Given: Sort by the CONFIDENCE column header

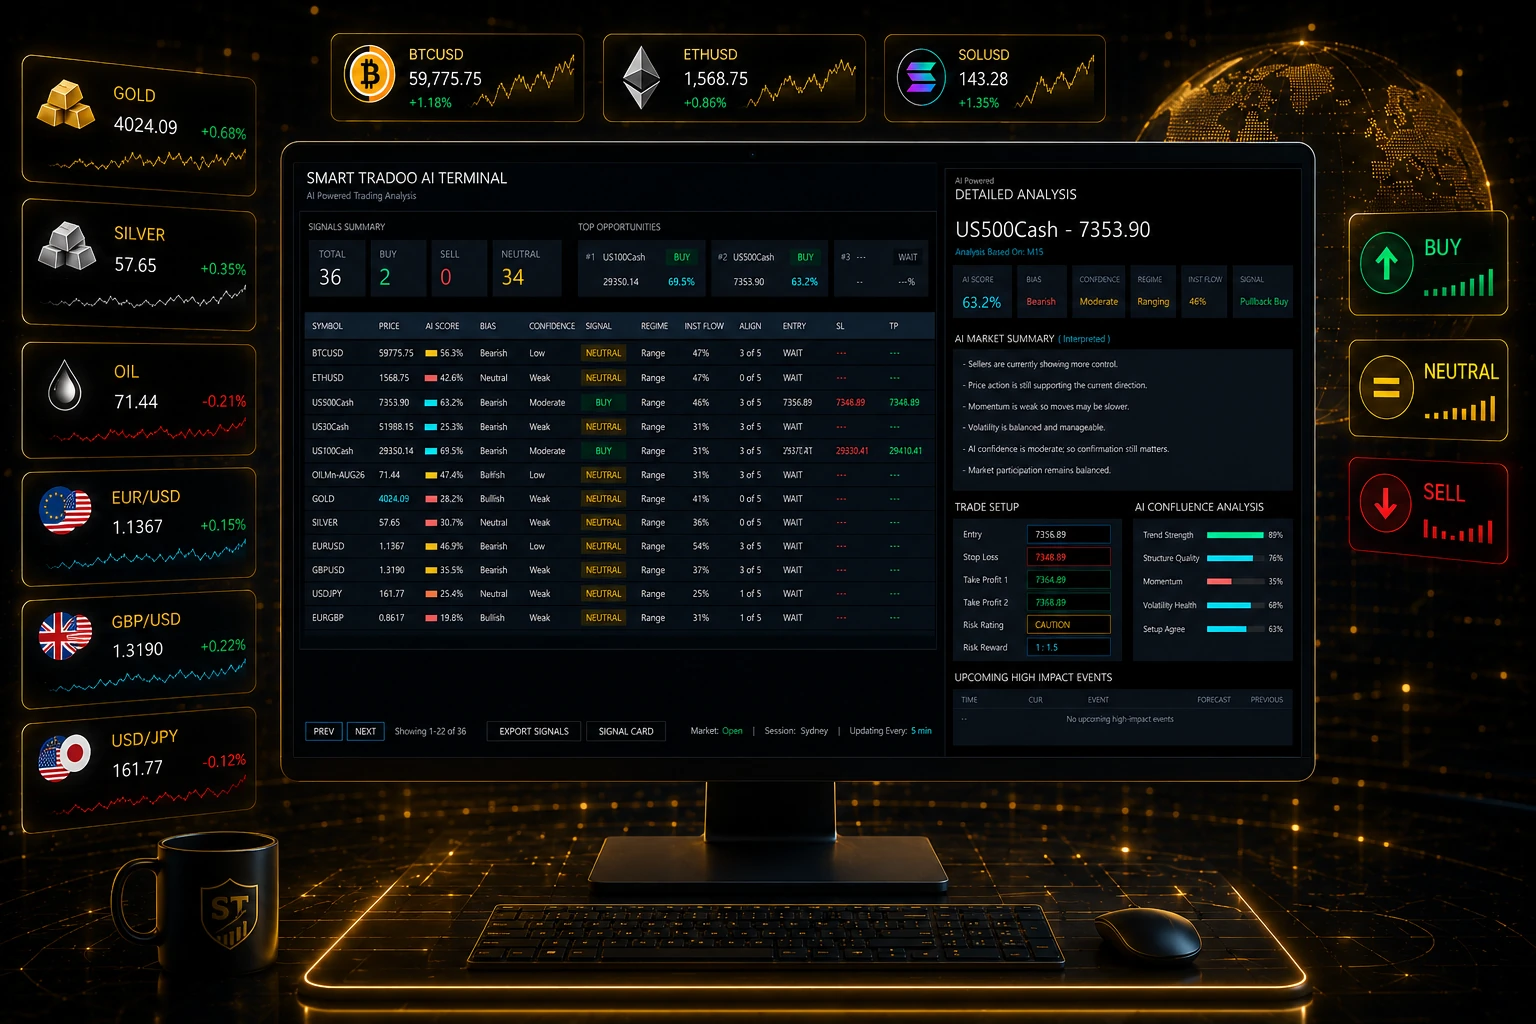Looking at the screenshot, I should point(552,326).
